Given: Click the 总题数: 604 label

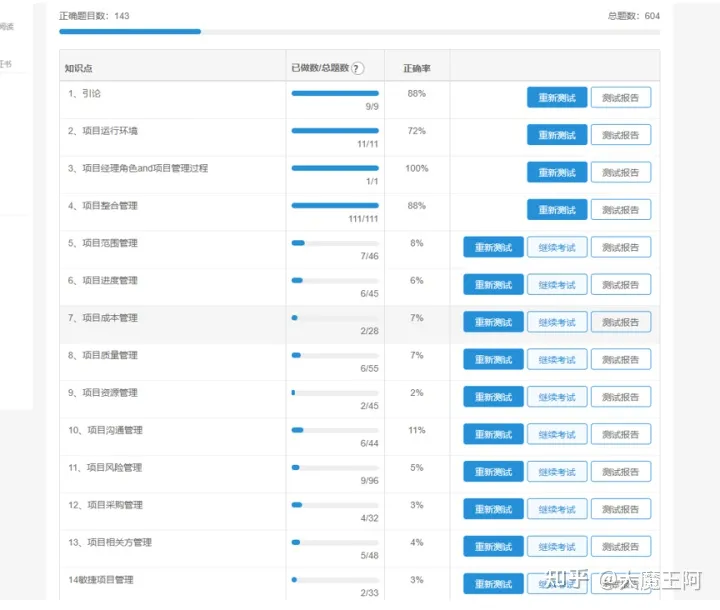Looking at the screenshot, I should pyautogui.click(x=634, y=16).
